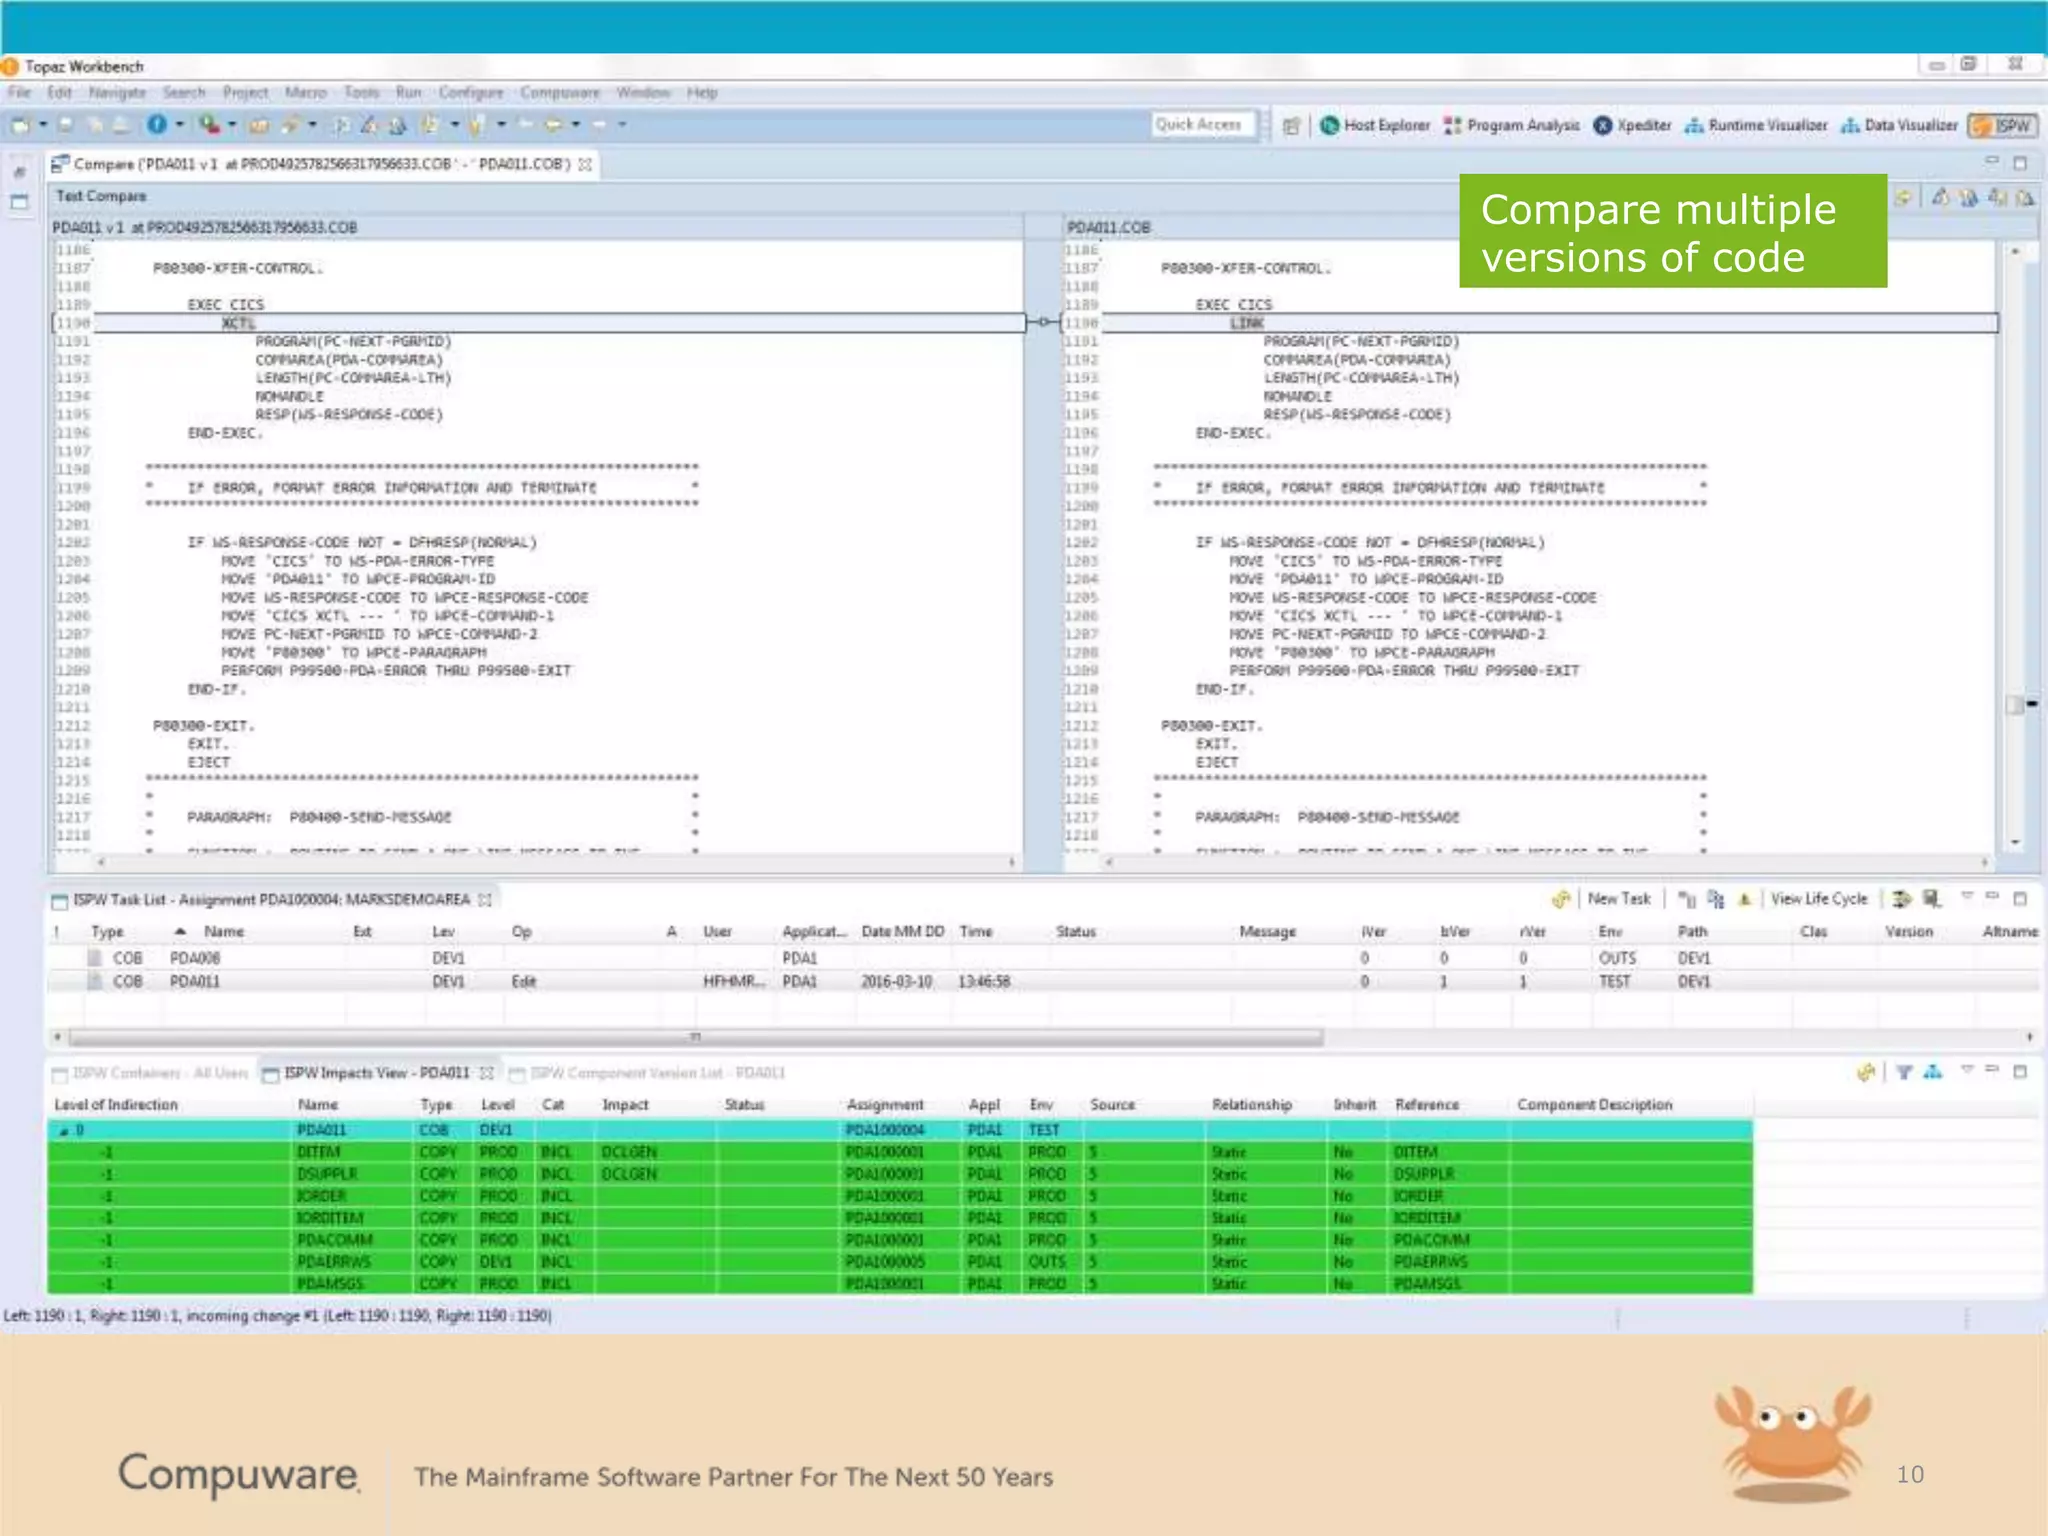
Task: Click the arrows icon after View Life Cycle
Action: [1901, 899]
